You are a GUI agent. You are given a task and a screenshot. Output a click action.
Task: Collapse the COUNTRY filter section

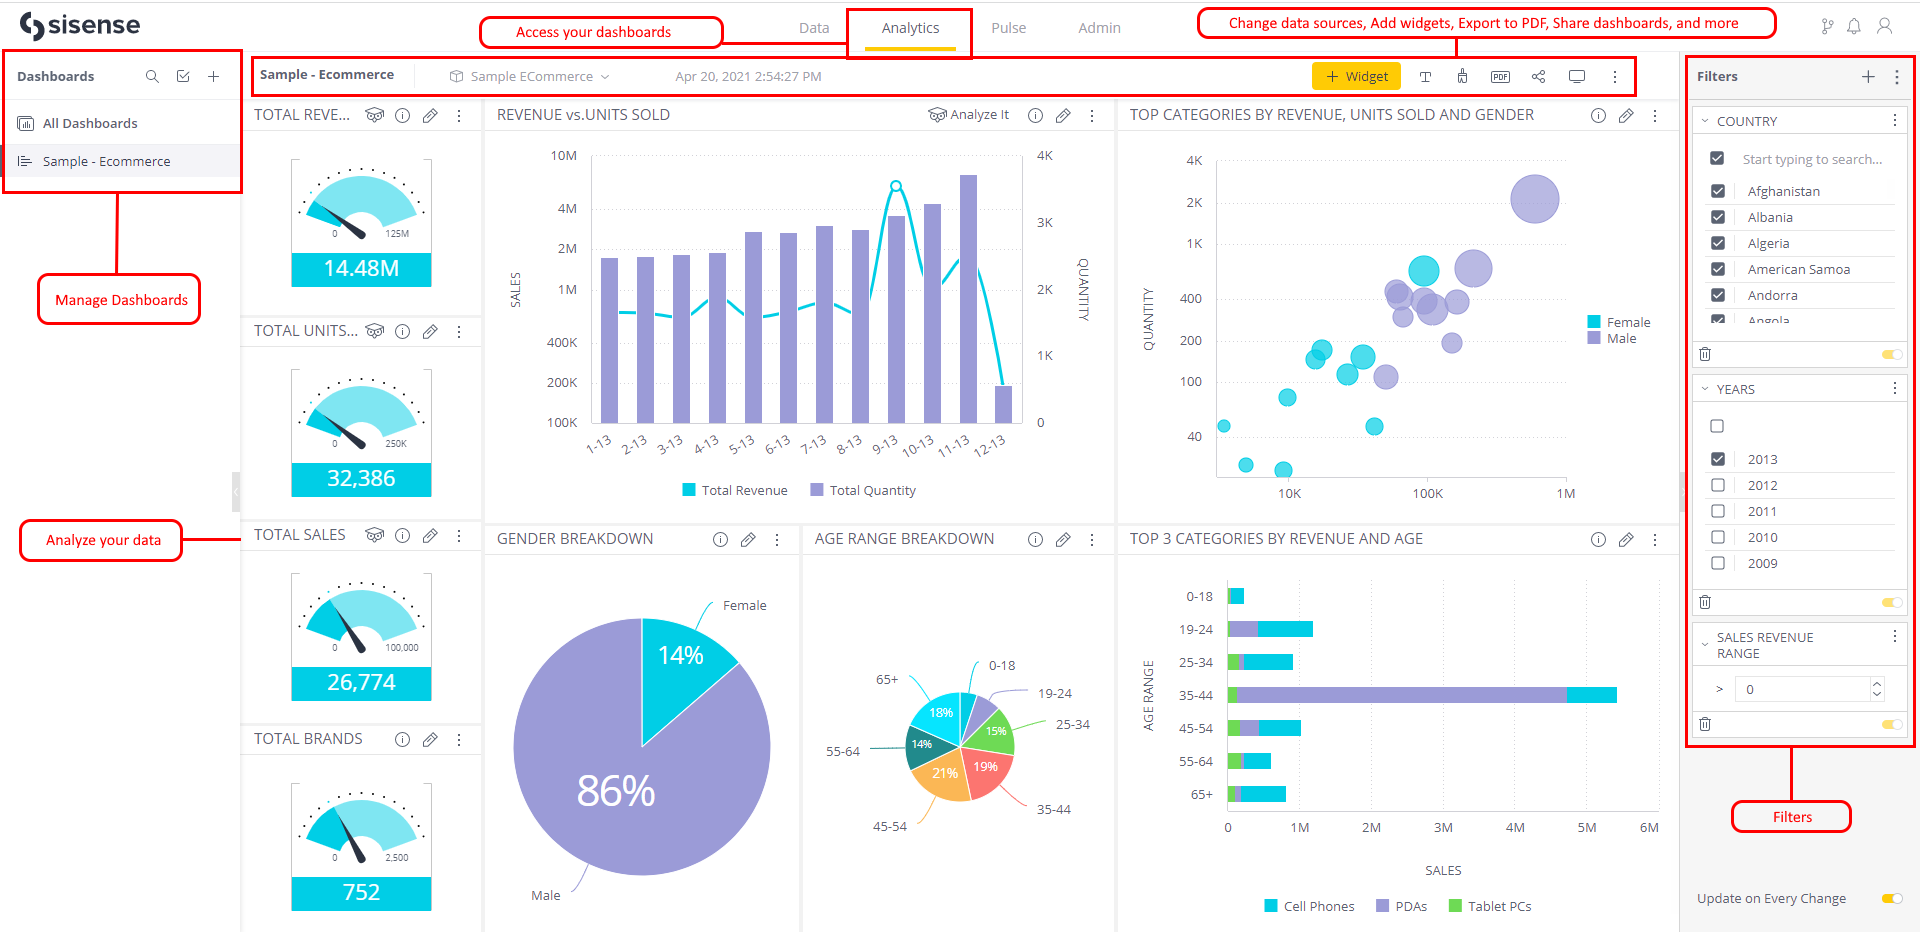click(1704, 120)
